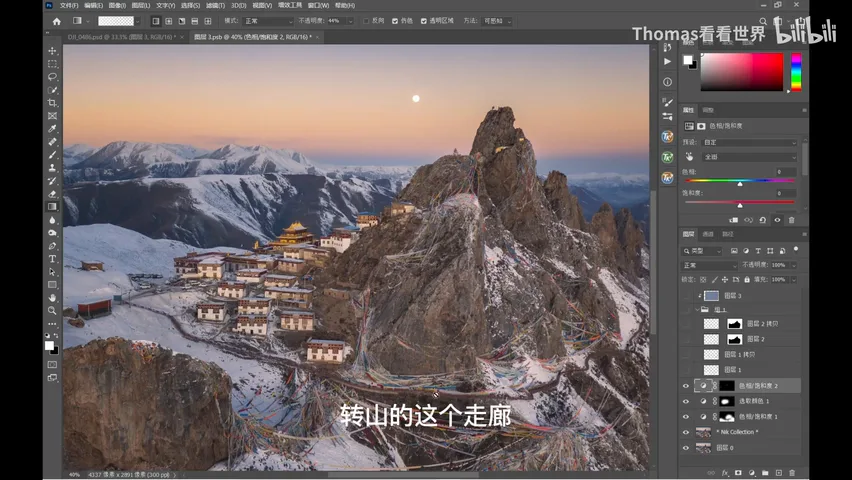
Task: Select the Horizontal Type tool
Action: click(52, 259)
